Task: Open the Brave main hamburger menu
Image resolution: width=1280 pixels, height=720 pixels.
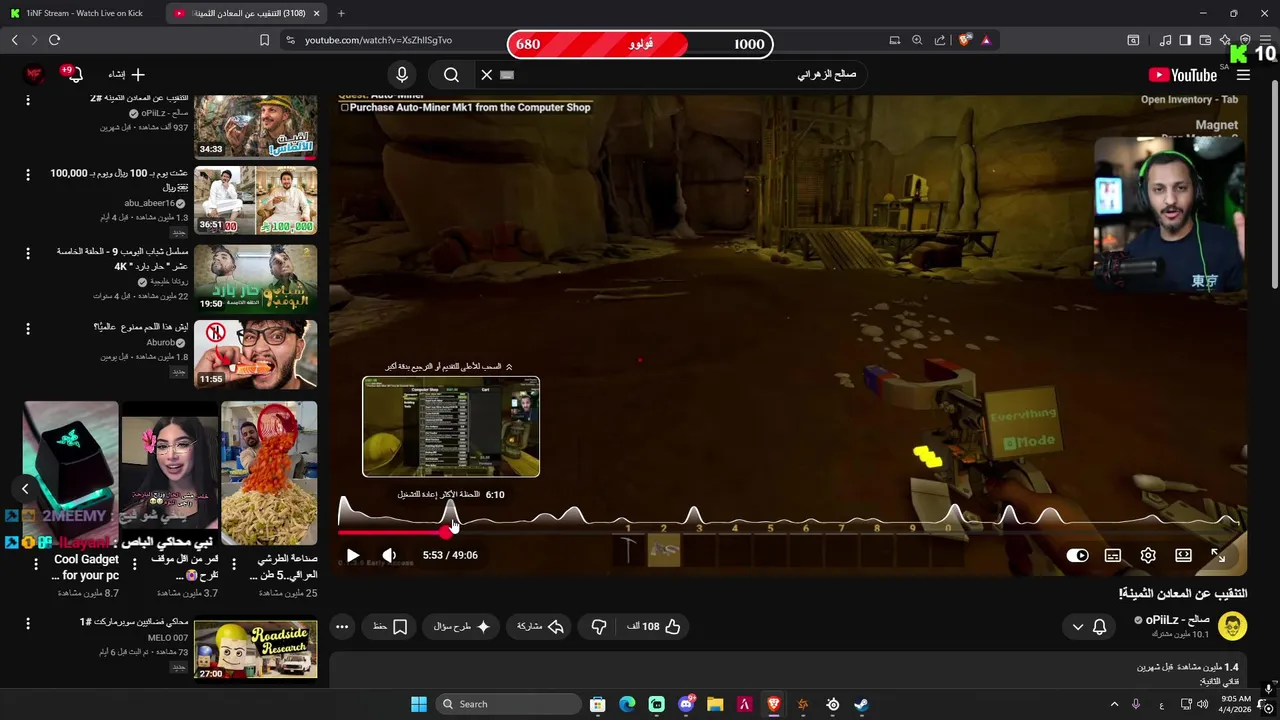Action: click(x=1265, y=40)
